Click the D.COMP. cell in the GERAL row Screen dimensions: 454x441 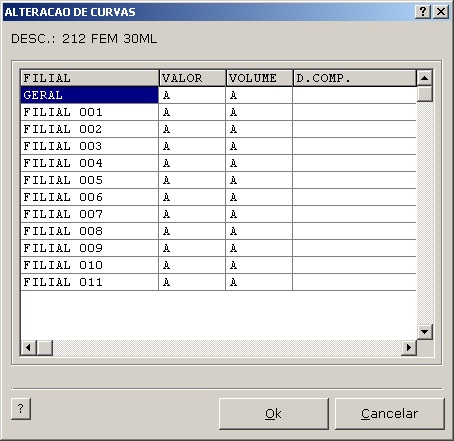pos(354,95)
